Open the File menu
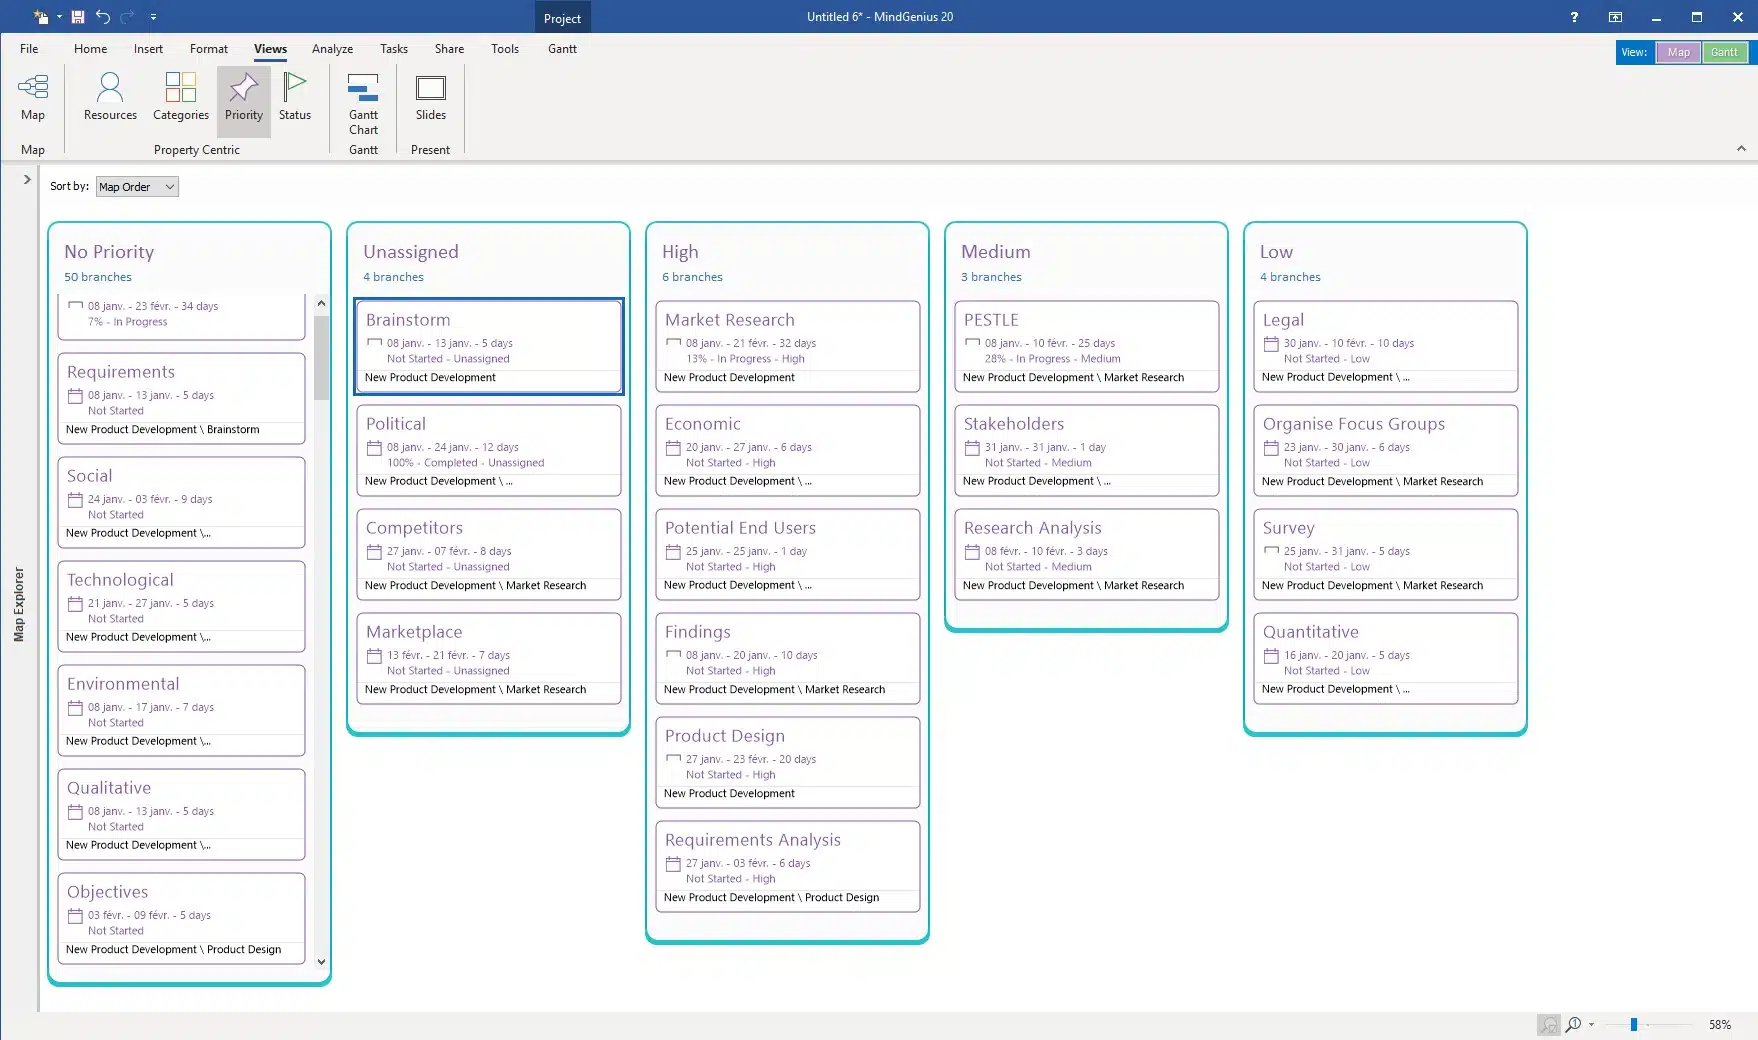The height and width of the screenshot is (1040, 1758). coord(29,49)
